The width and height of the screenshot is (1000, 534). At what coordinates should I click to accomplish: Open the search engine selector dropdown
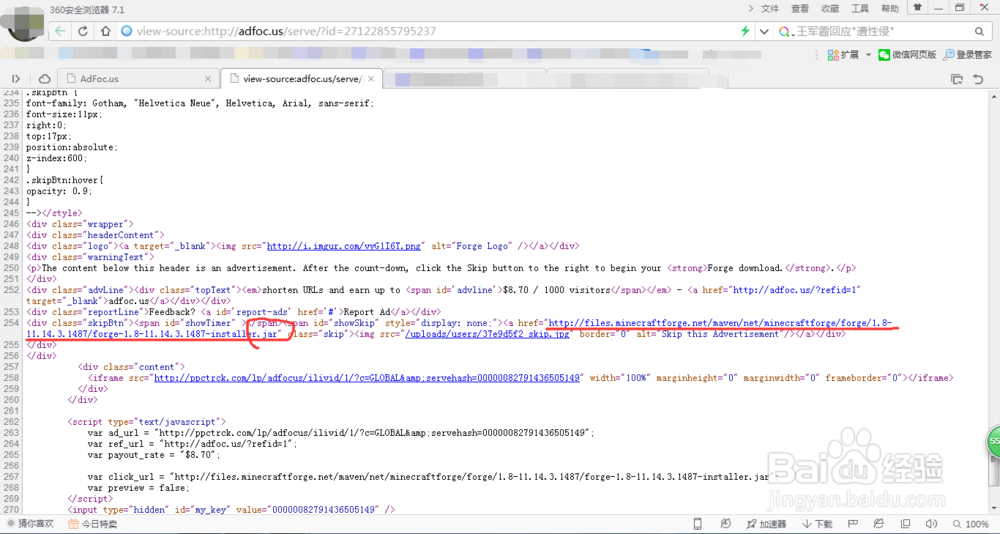coord(786,31)
